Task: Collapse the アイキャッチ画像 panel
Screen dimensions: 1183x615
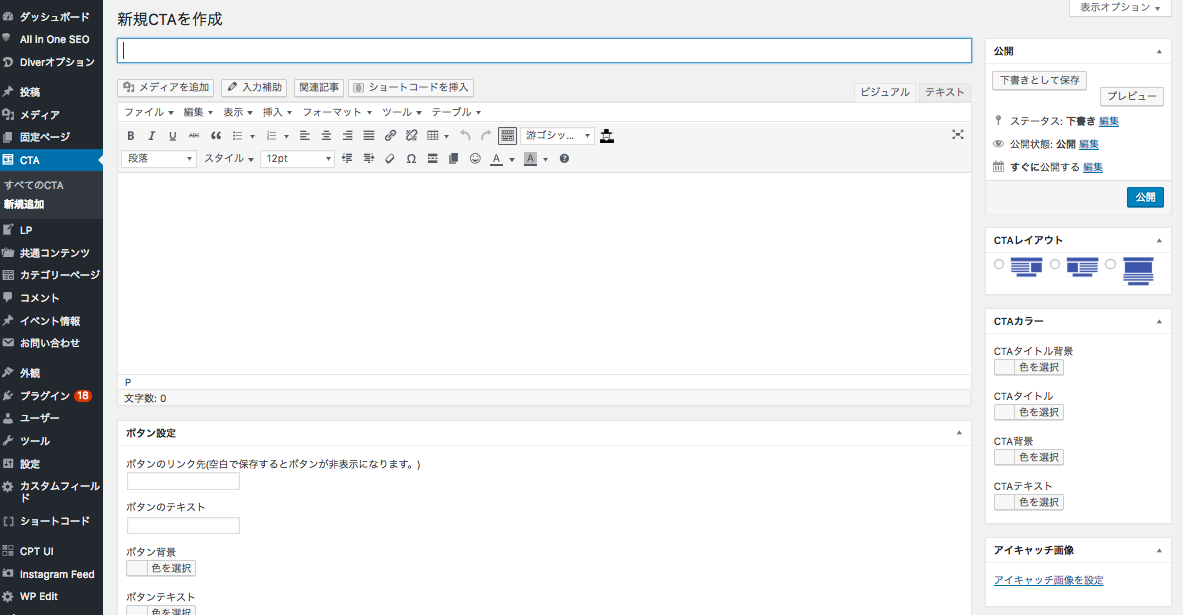Action: 1159,551
